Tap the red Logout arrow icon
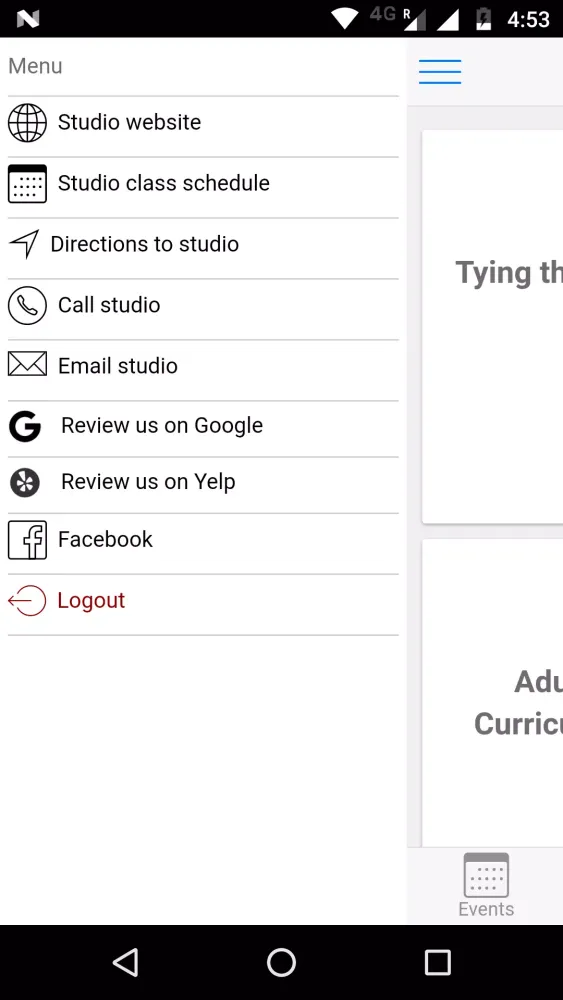Image resolution: width=563 pixels, height=1000 pixels. tap(27, 601)
